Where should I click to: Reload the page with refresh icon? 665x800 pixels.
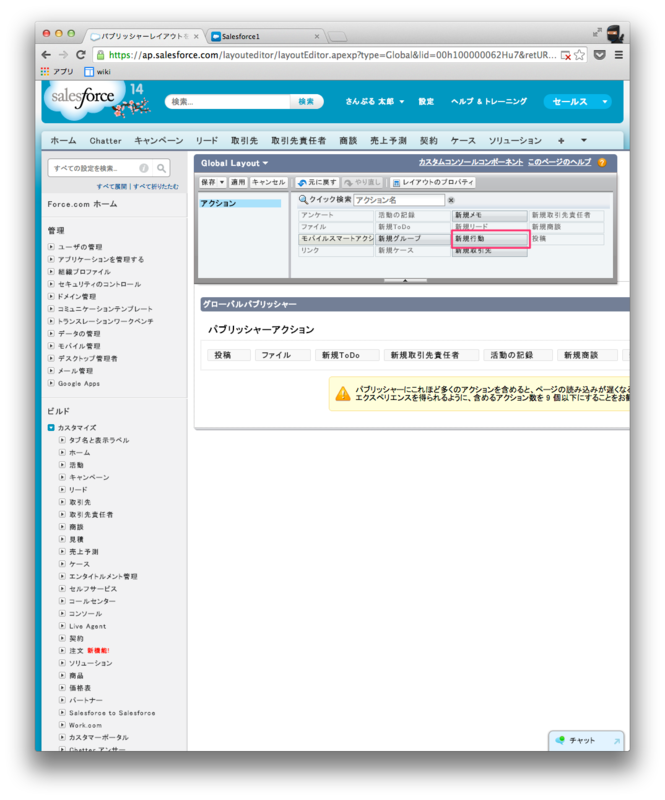pos(81,55)
